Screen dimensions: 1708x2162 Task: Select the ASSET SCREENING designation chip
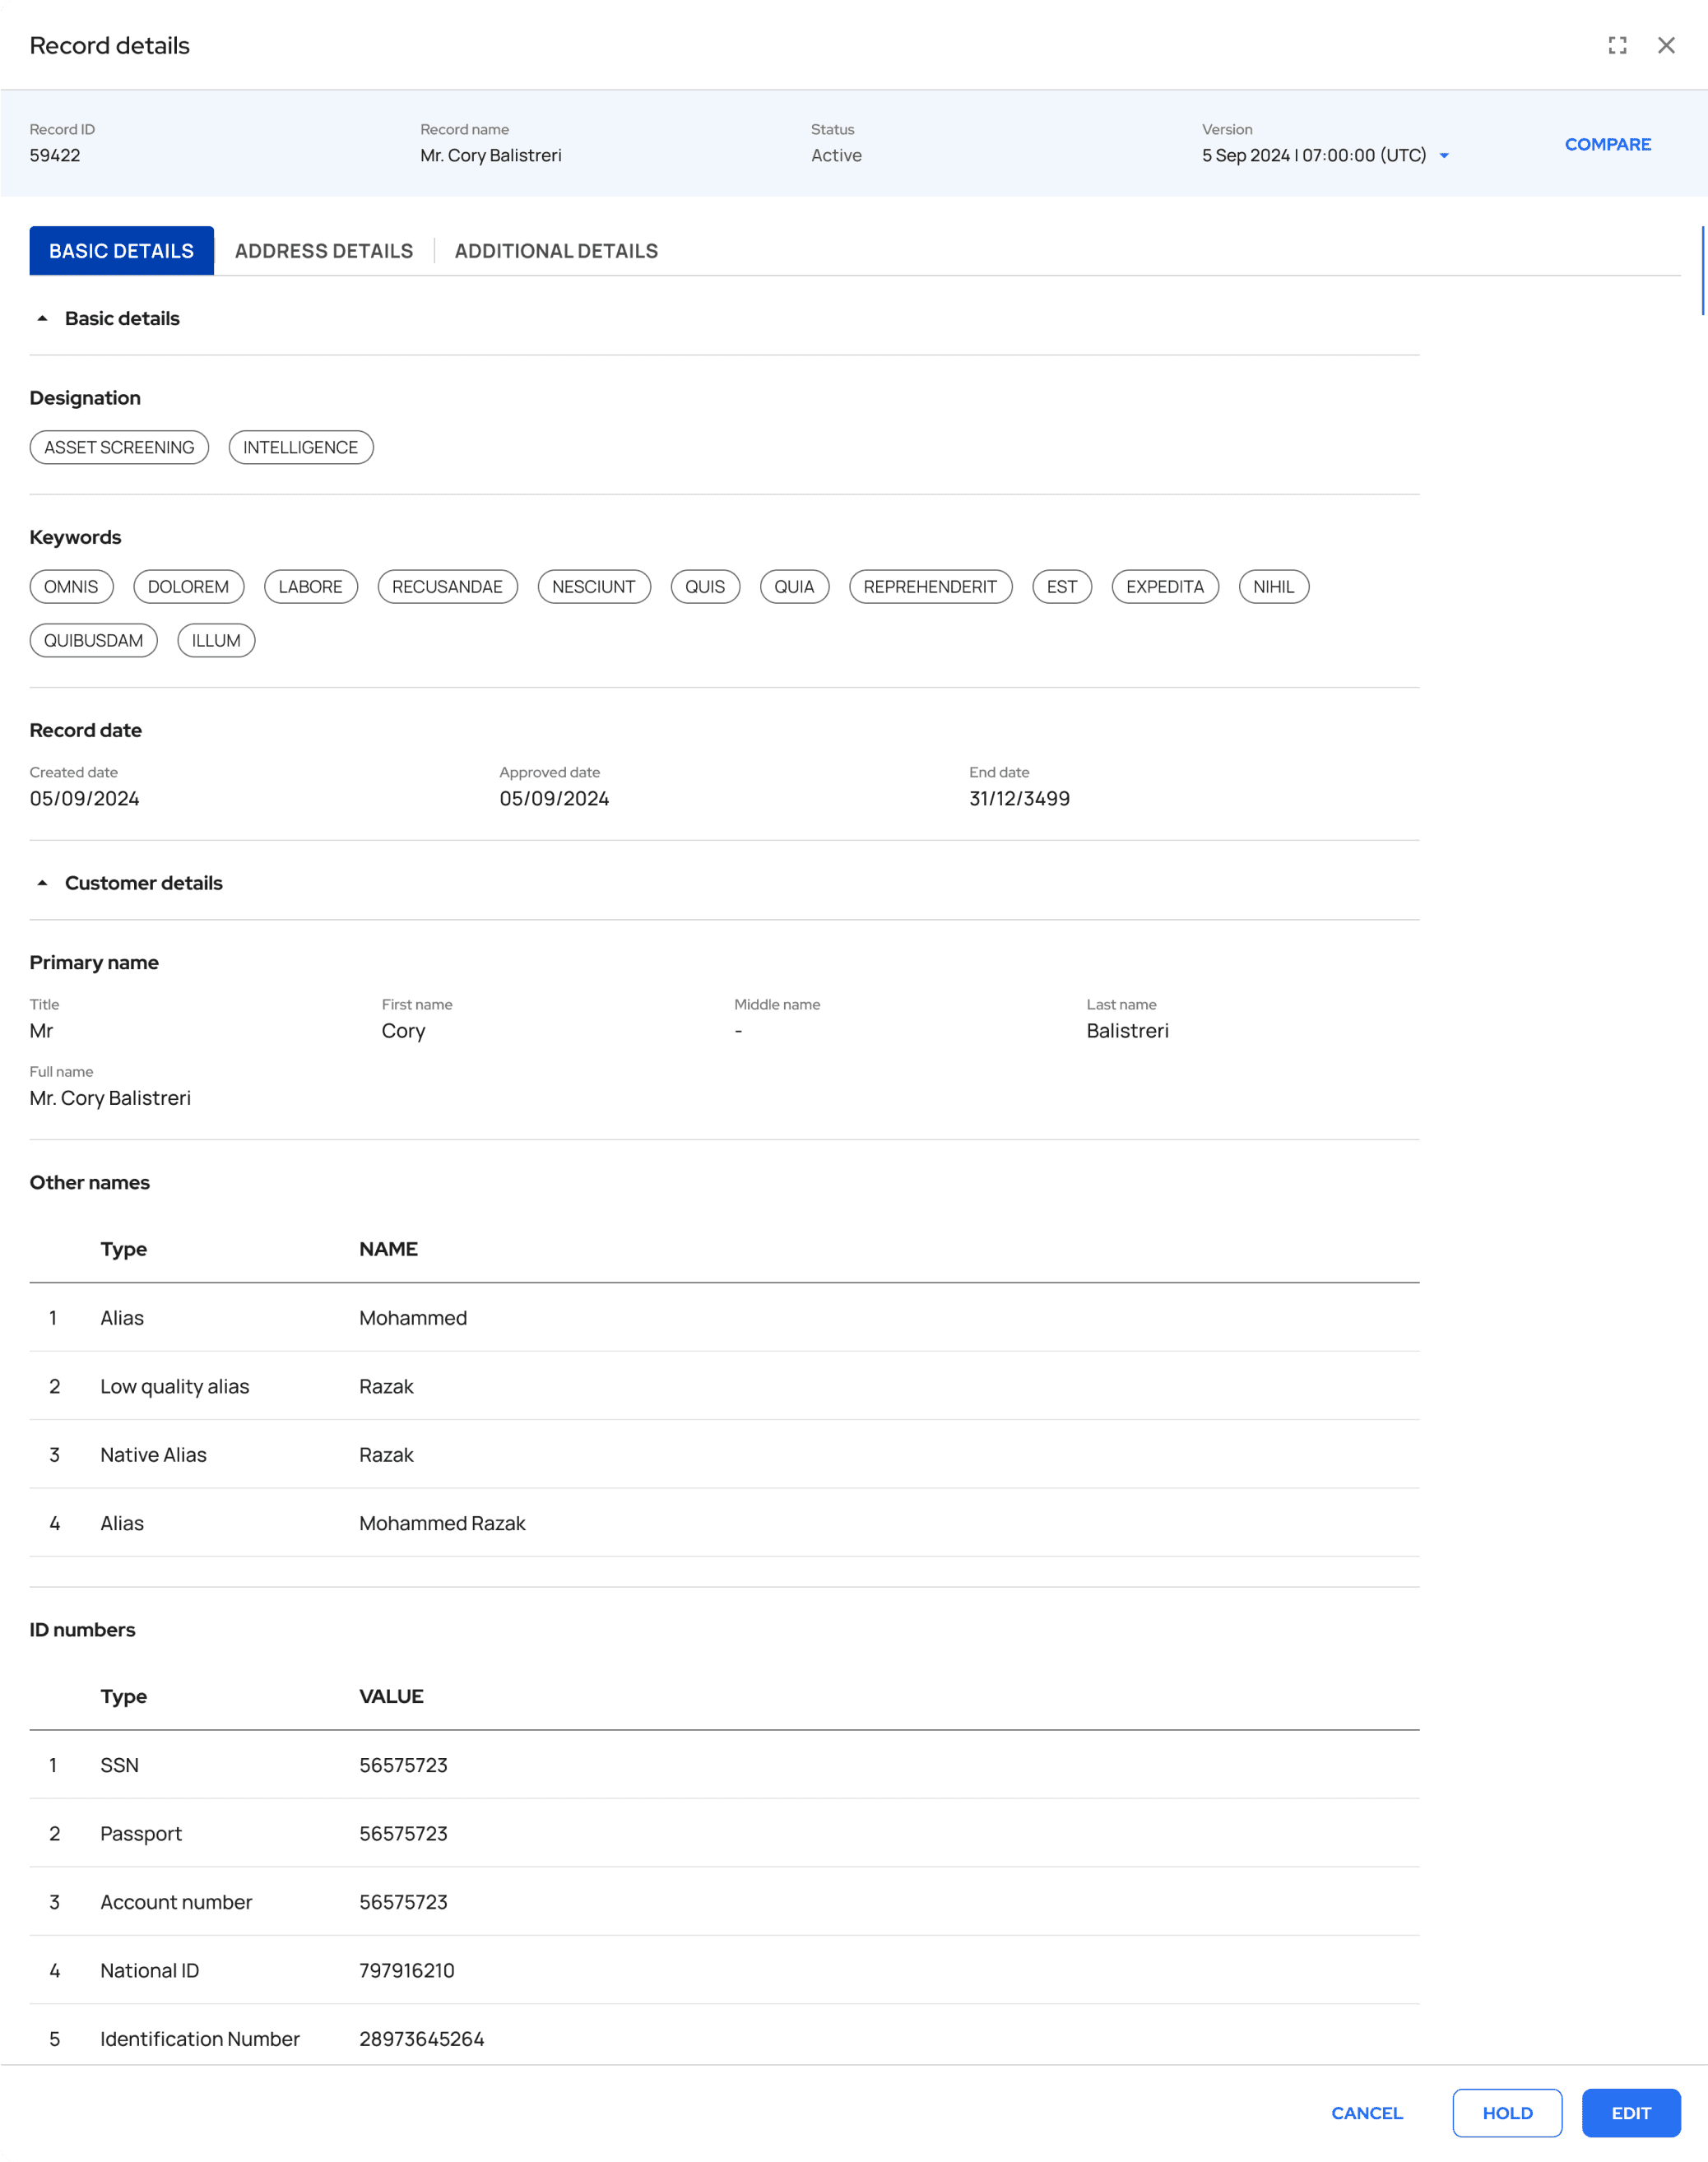118,447
